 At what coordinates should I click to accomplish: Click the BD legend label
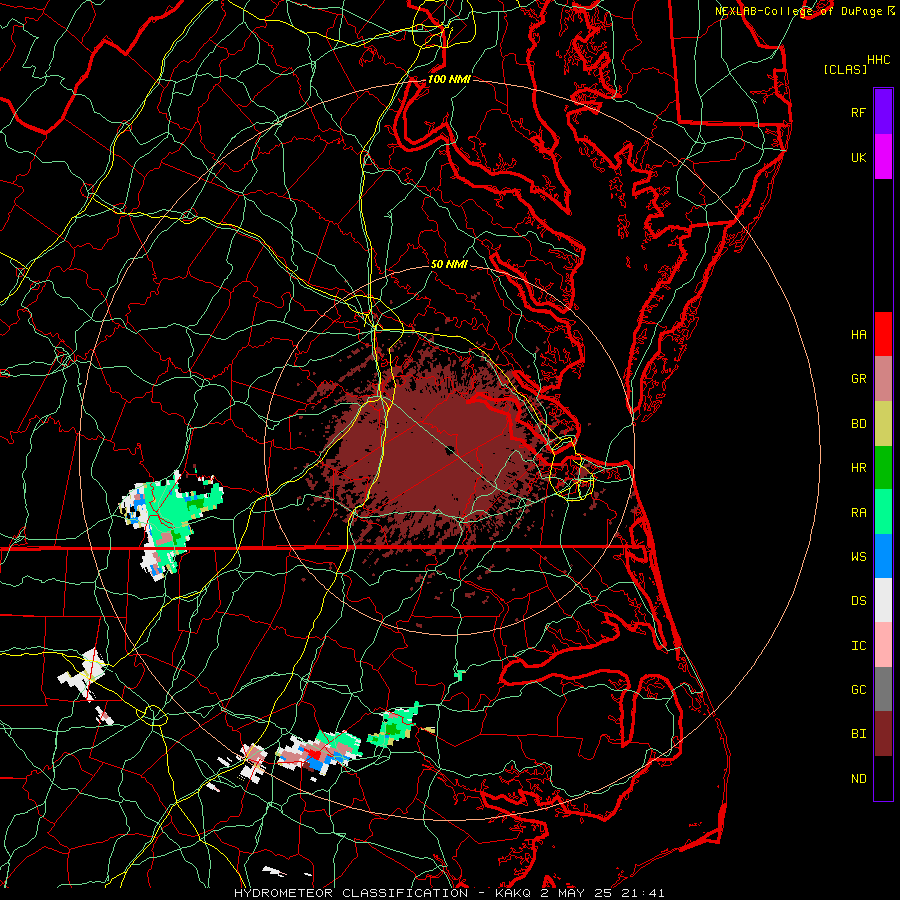point(858,424)
